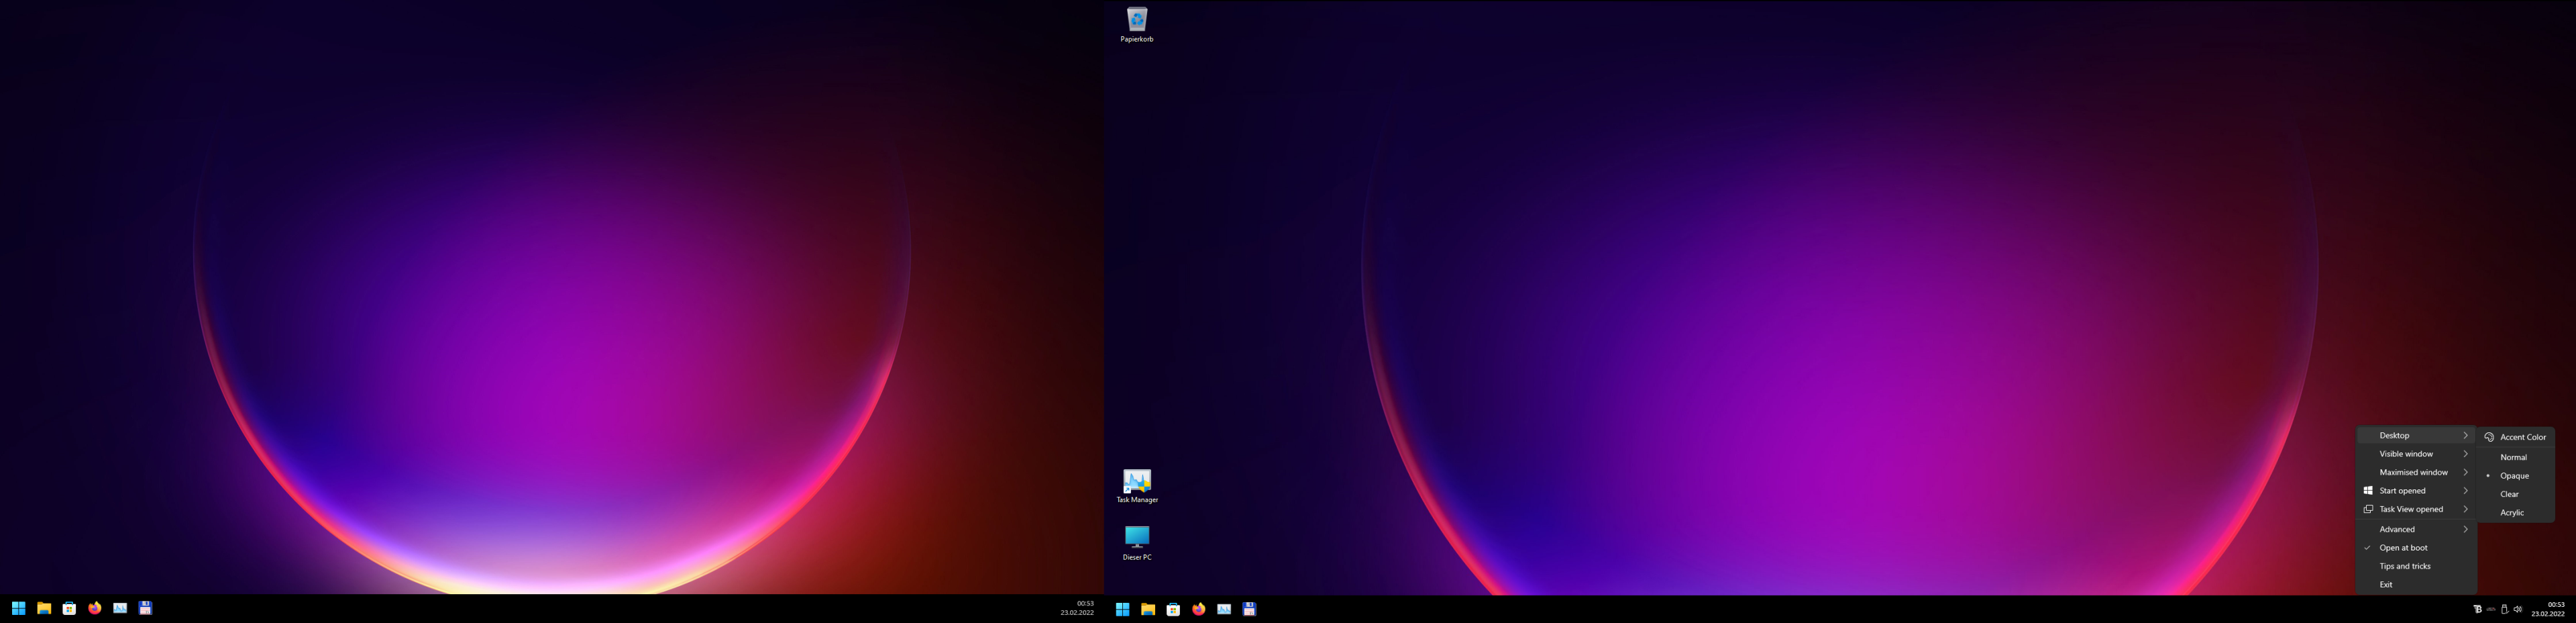
Task: Click the TranslucentTB tray icon
Action: coord(2477,609)
